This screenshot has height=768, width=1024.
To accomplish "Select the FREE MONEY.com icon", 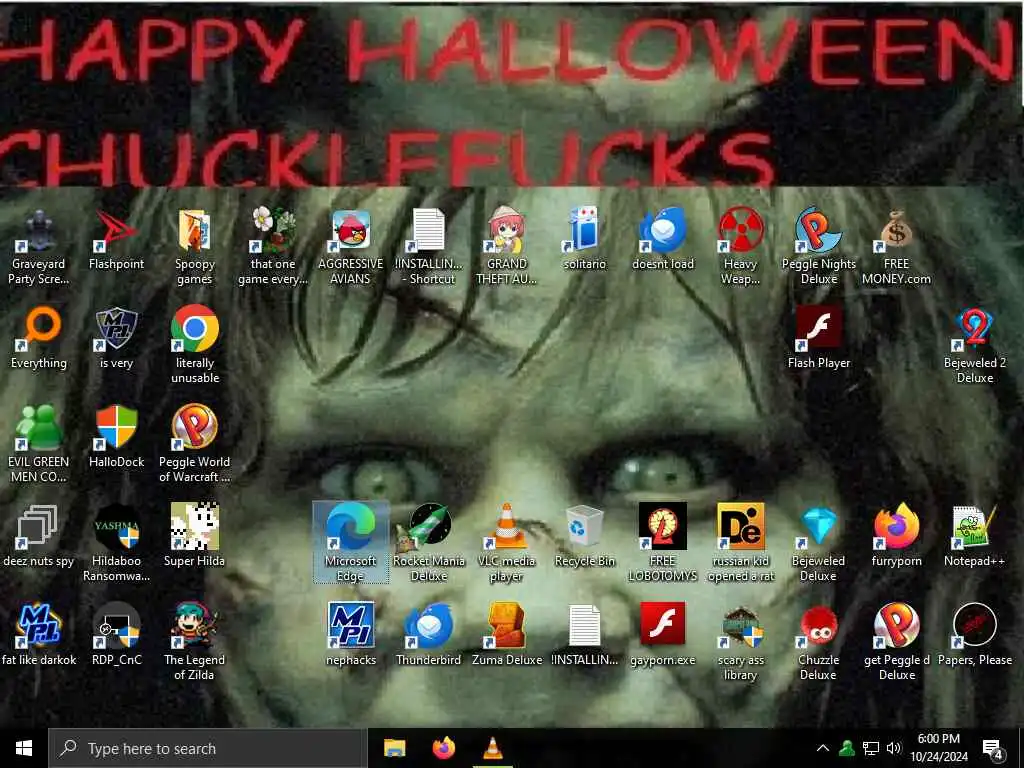I will [x=897, y=247].
